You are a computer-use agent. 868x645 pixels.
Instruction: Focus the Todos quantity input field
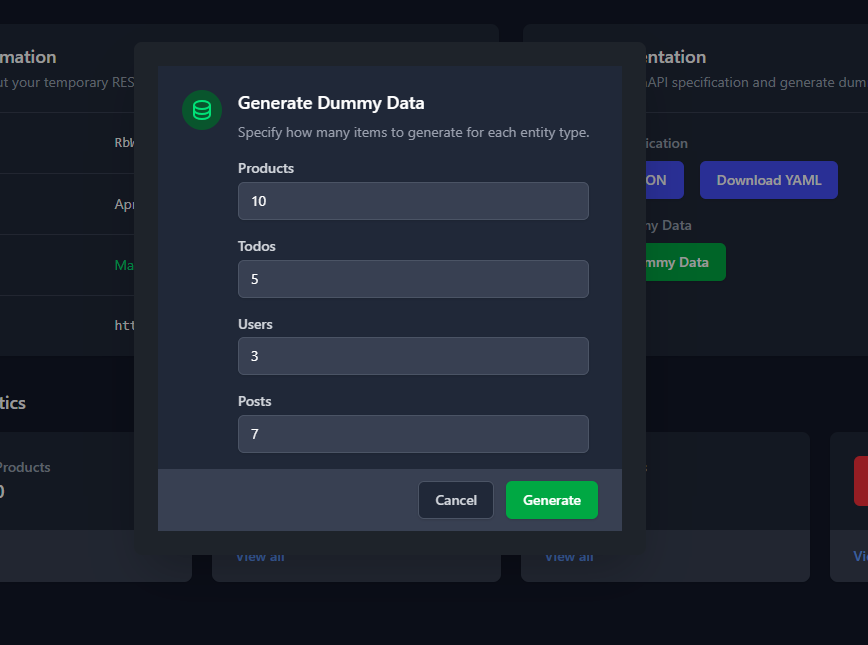click(x=413, y=279)
